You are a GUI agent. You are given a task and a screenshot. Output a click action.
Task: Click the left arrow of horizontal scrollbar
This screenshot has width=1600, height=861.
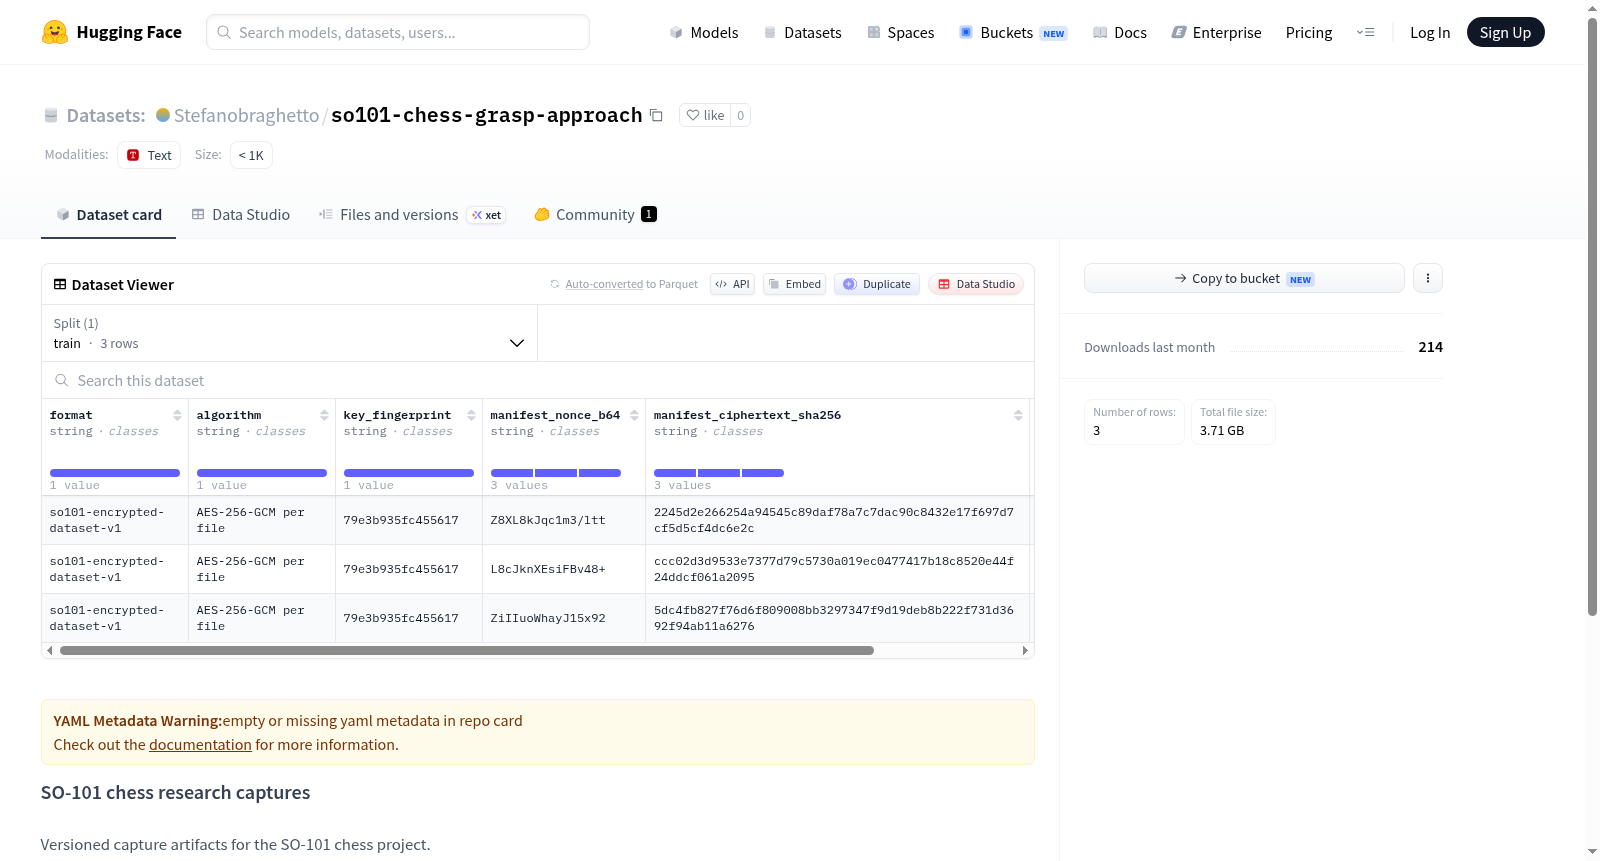click(49, 650)
